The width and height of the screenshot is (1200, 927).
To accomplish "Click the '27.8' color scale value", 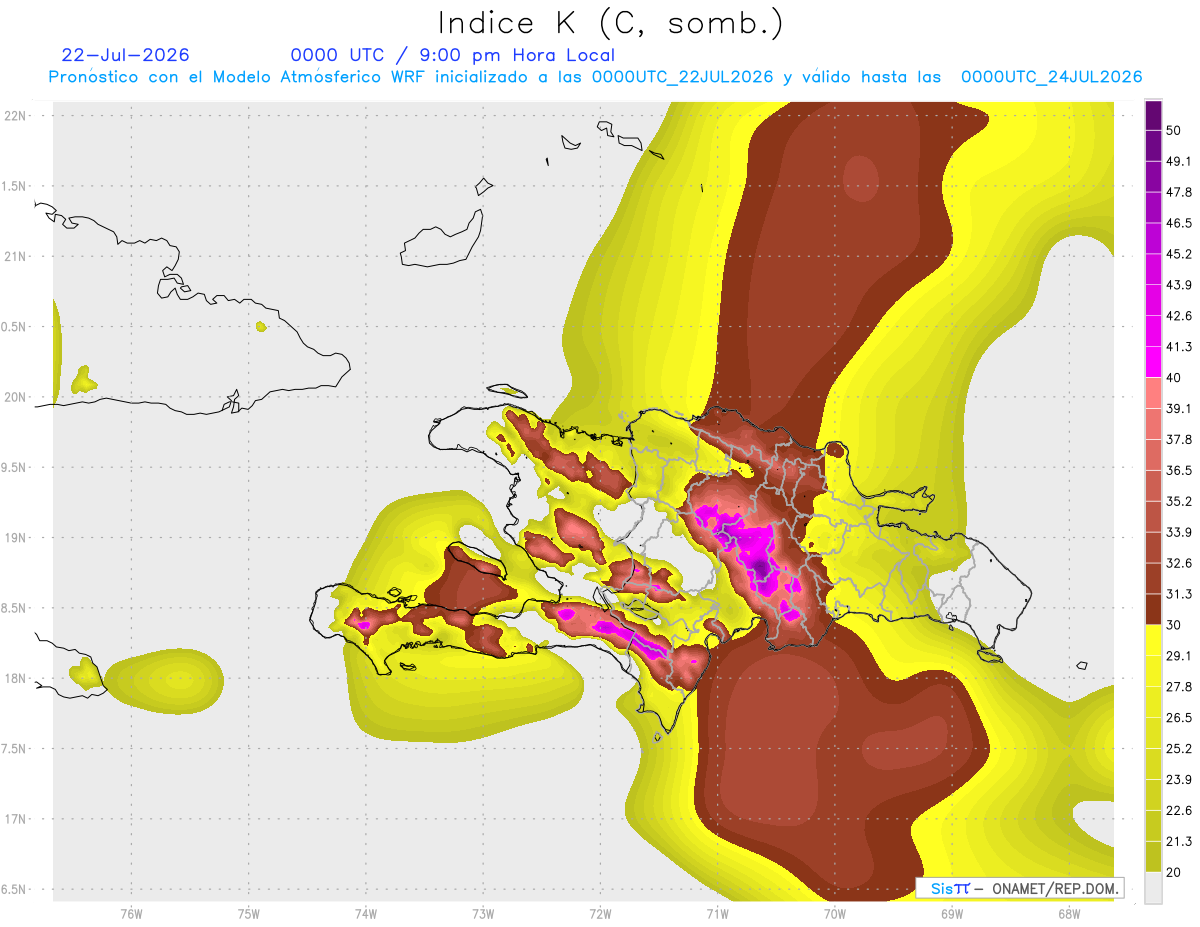I will 1179,687.
